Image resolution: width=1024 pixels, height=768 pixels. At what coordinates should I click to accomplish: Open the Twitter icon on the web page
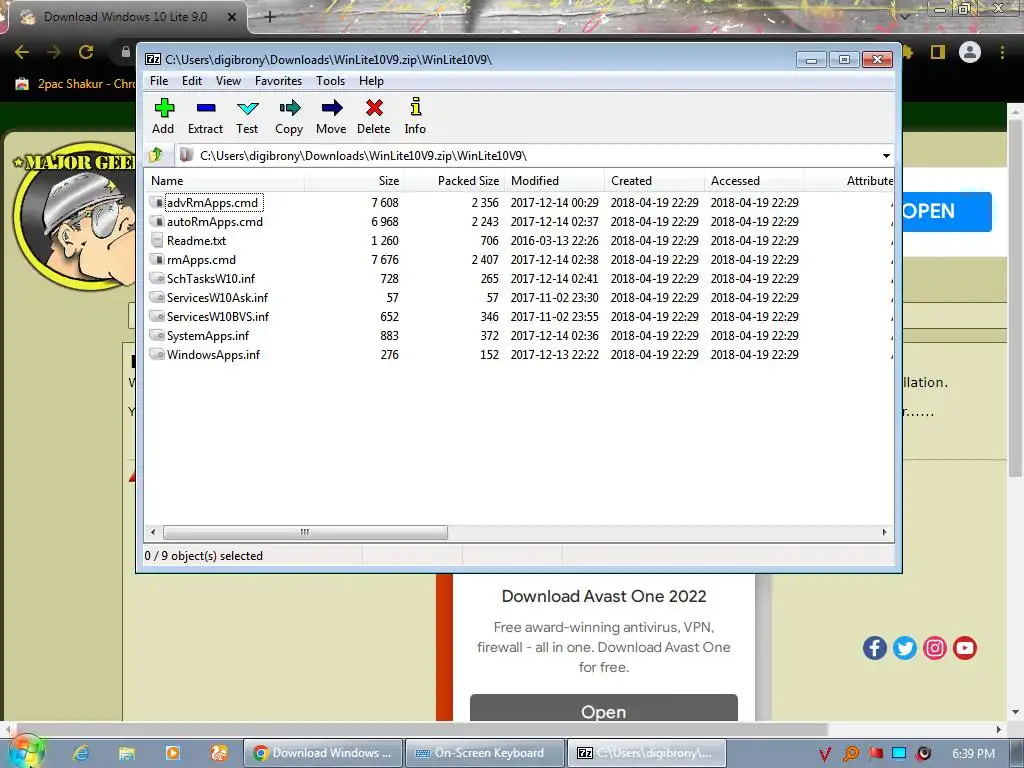click(904, 648)
